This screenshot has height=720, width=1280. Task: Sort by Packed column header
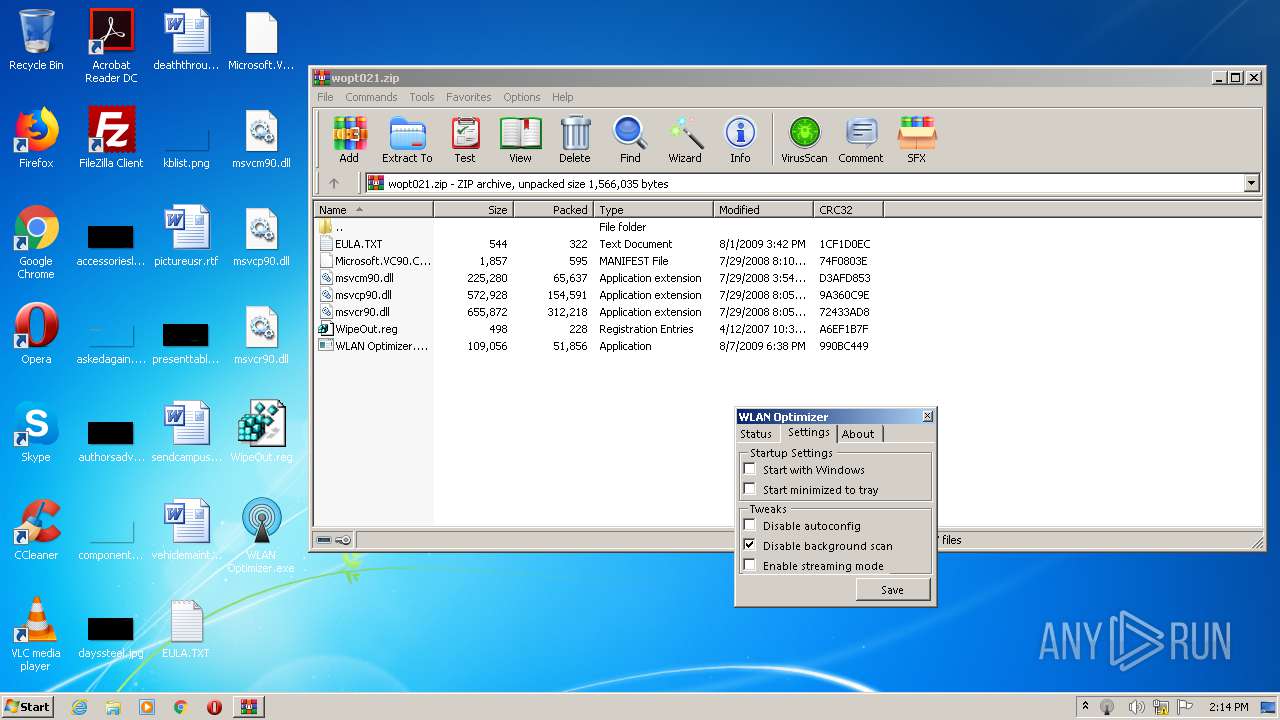554,209
